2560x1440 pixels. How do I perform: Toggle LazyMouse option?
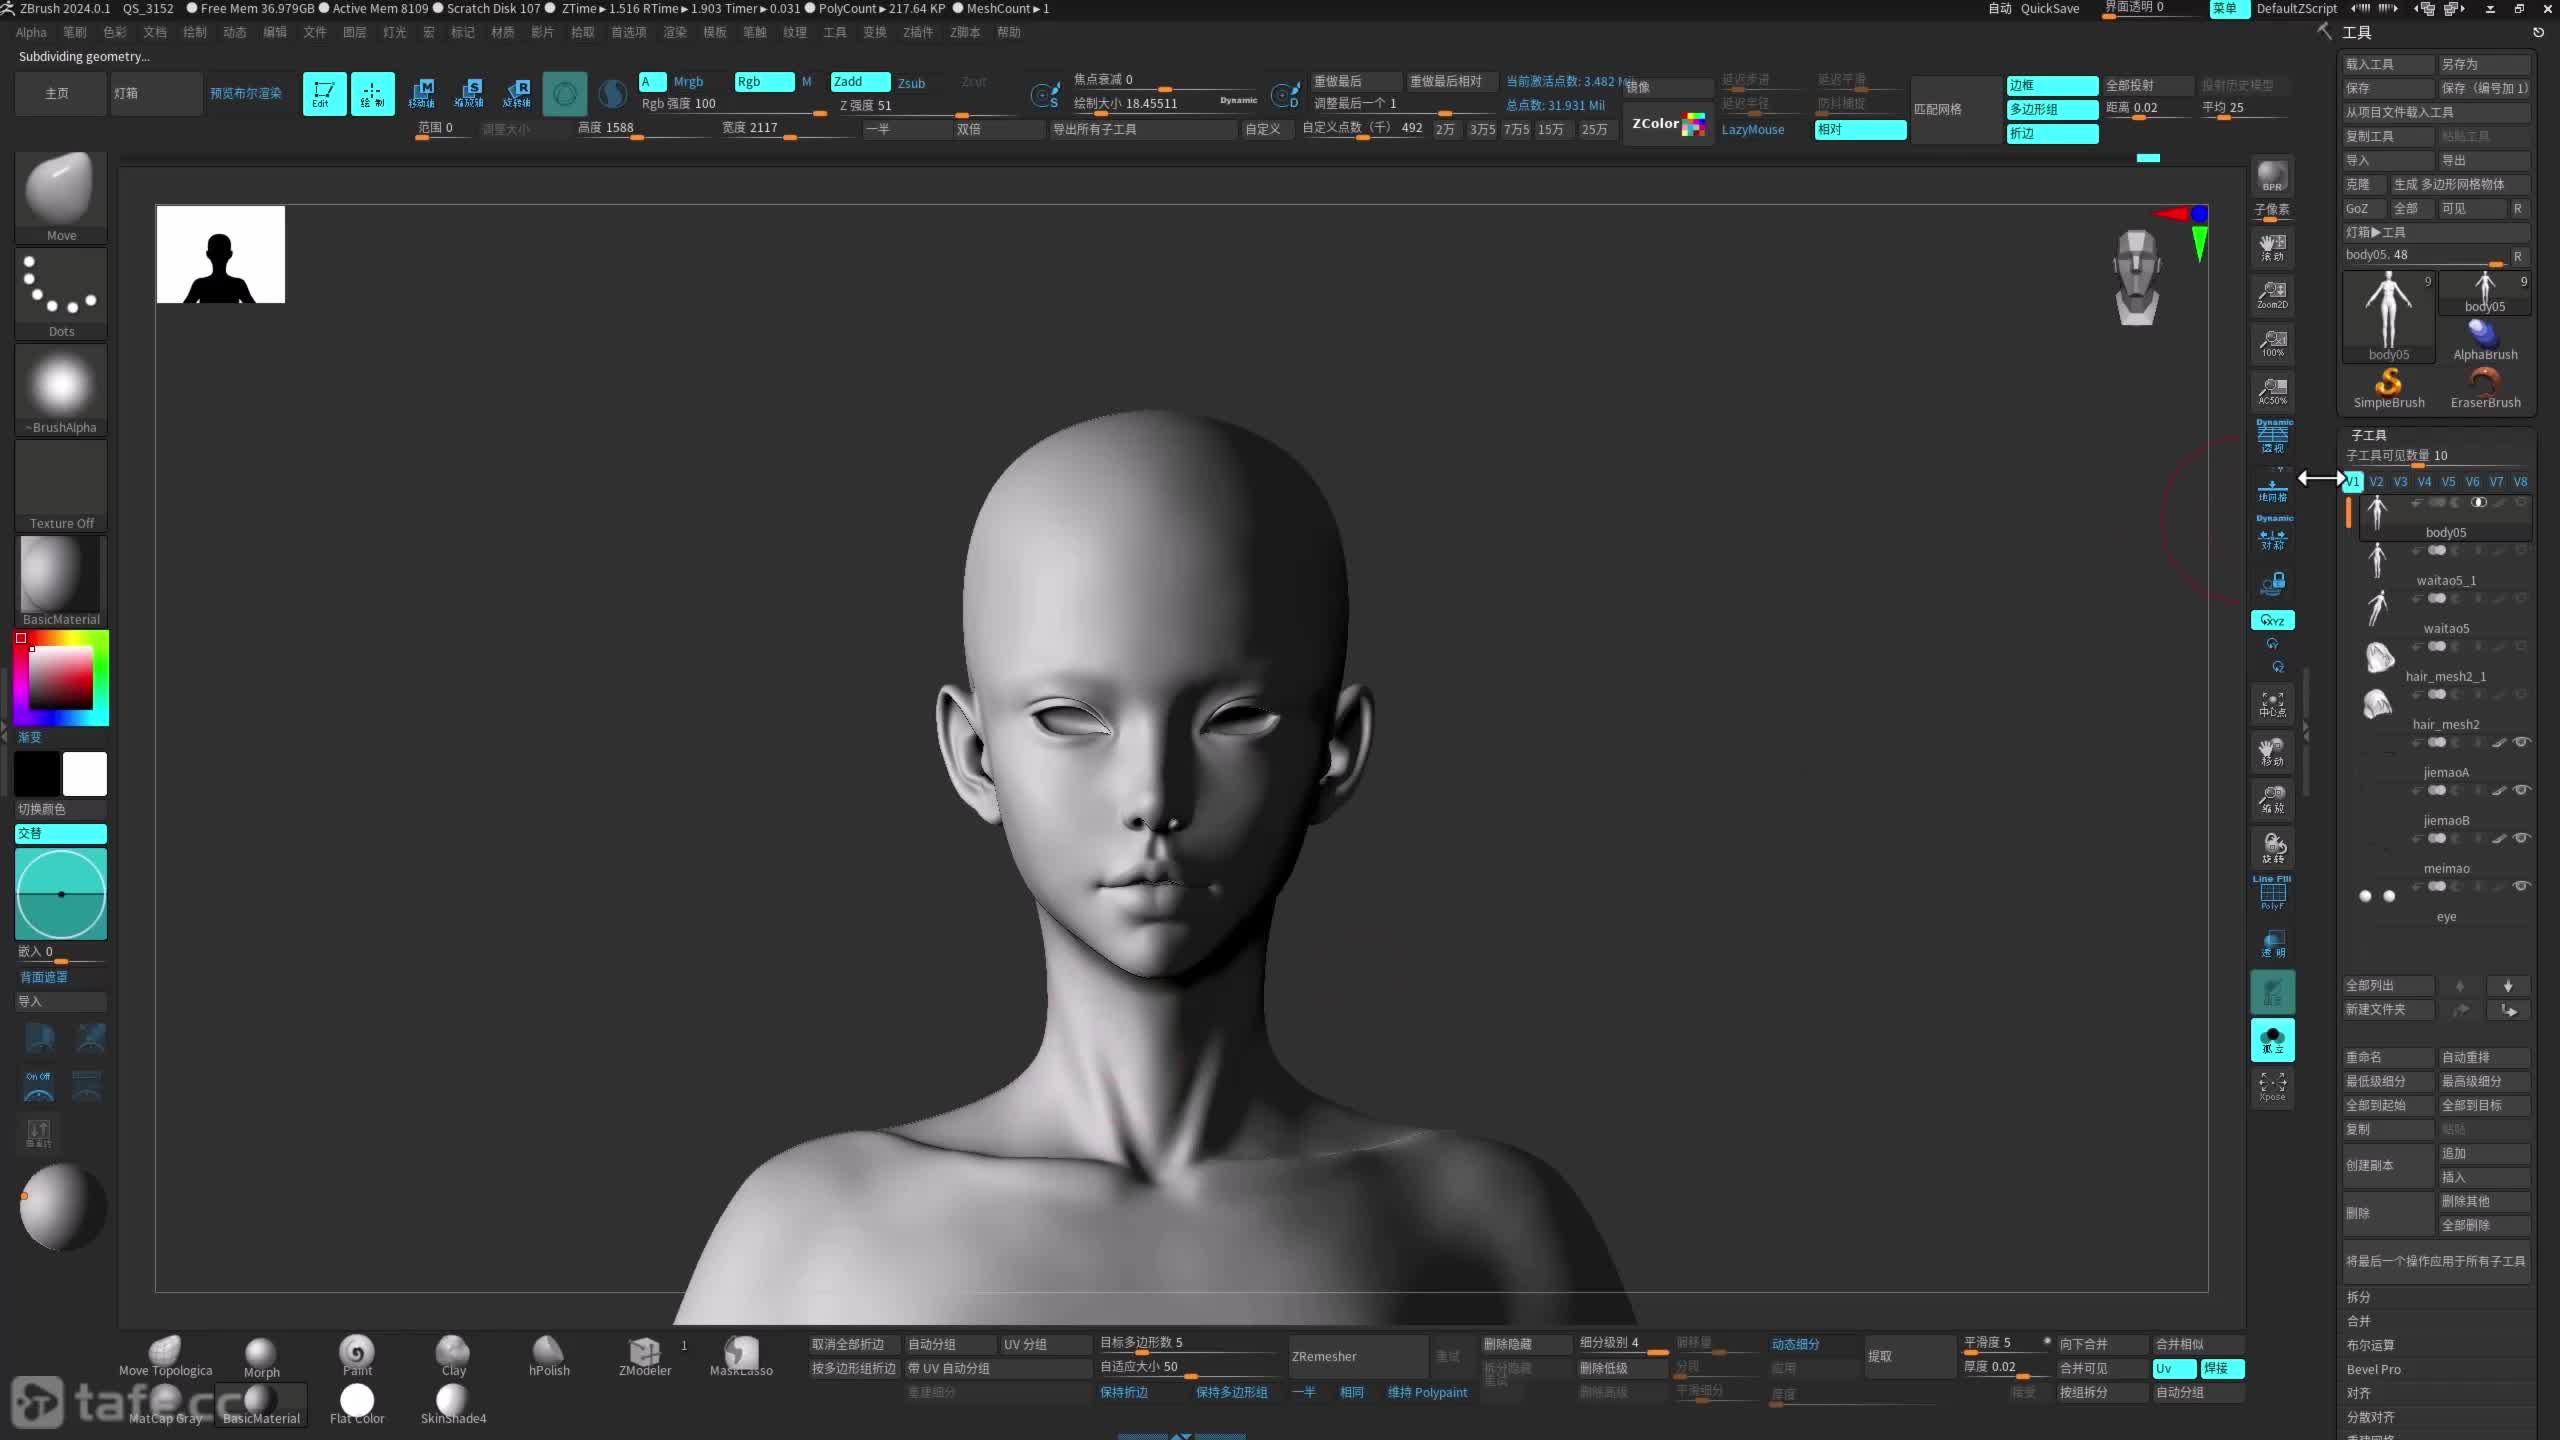(x=1752, y=130)
